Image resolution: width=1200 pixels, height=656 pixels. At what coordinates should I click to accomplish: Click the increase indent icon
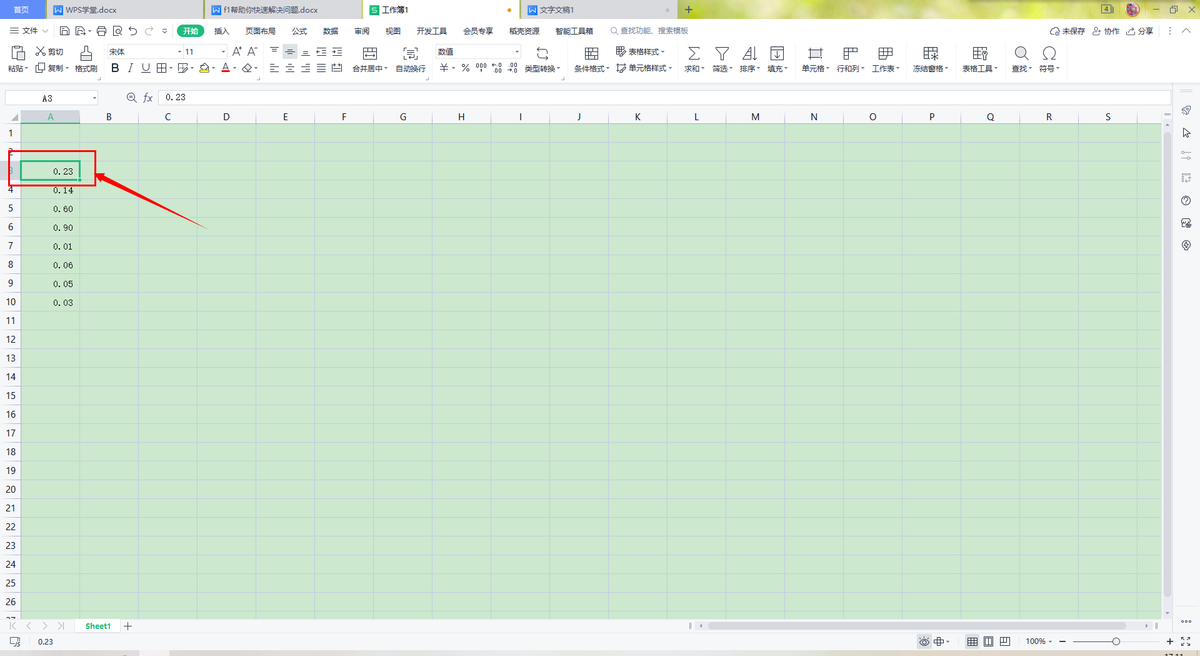[338, 51]
